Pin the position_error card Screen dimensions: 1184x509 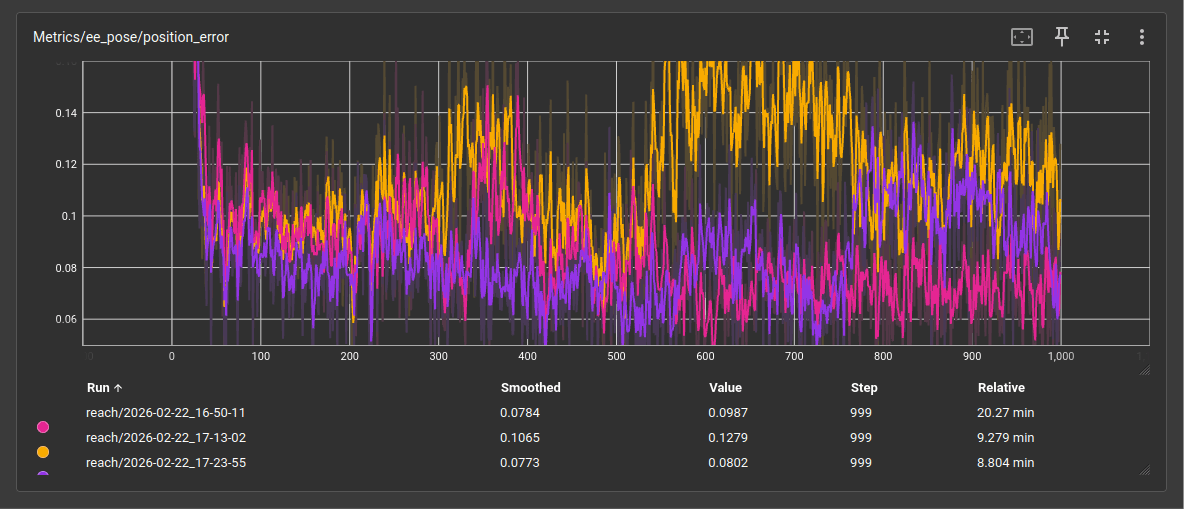(1062, 37)
